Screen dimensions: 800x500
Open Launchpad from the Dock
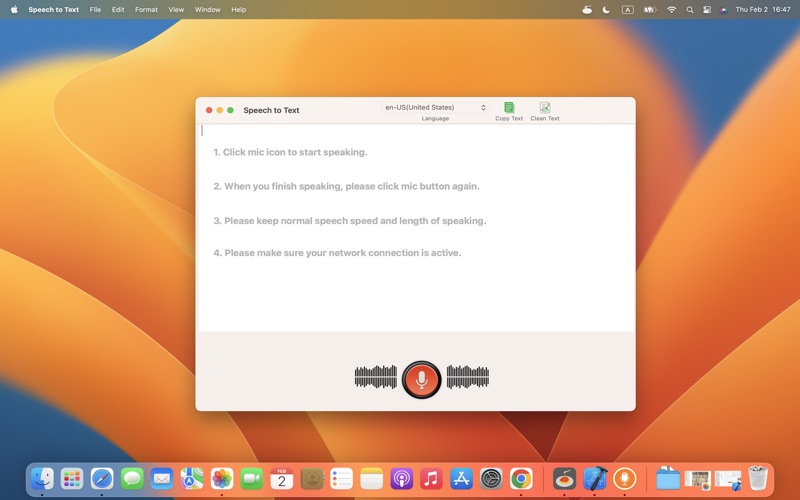pyautogui.click(x=72, y=479)
